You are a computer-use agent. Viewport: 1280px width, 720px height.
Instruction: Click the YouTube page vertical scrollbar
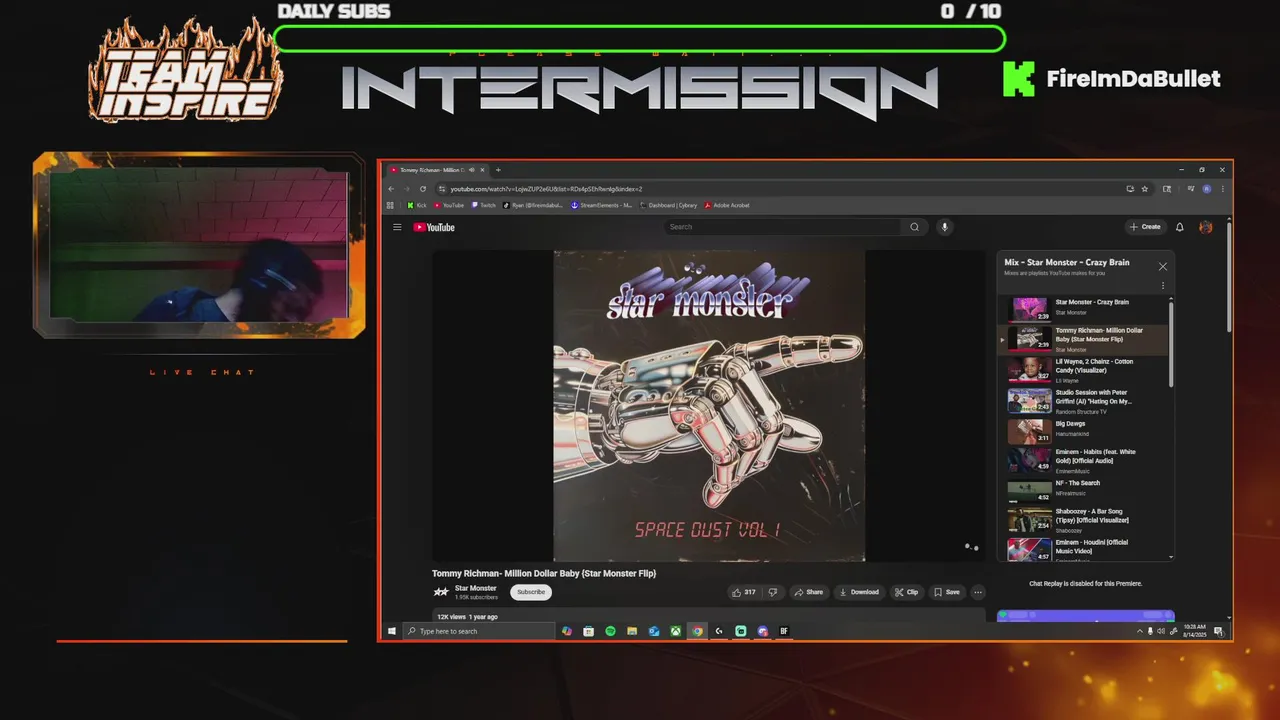1229,275
